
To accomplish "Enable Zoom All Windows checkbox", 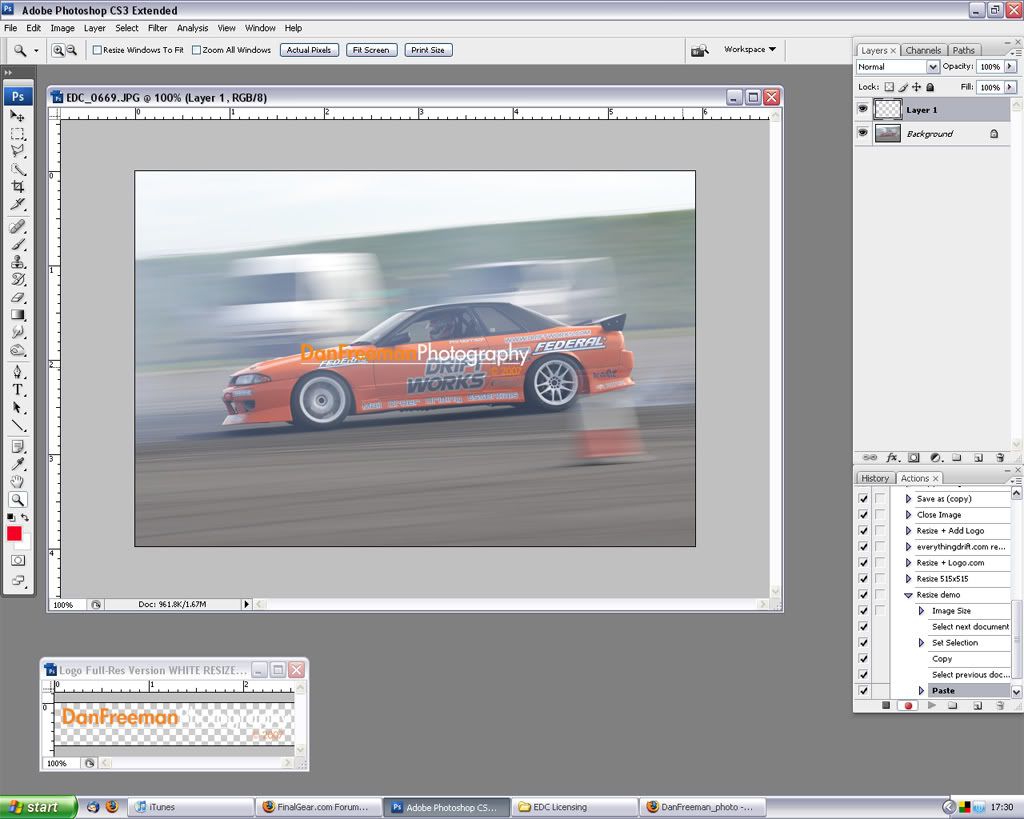I will tap(197, 50).
